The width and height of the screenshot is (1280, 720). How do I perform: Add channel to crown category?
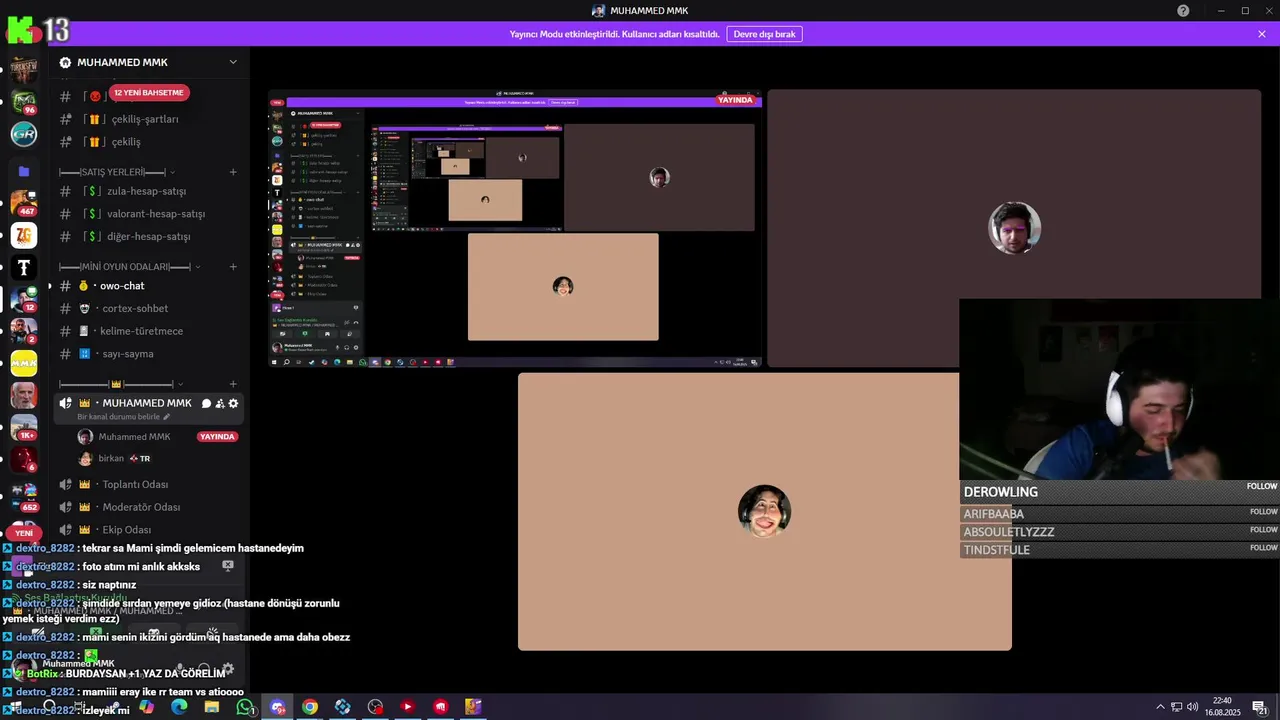pos(233,384)
